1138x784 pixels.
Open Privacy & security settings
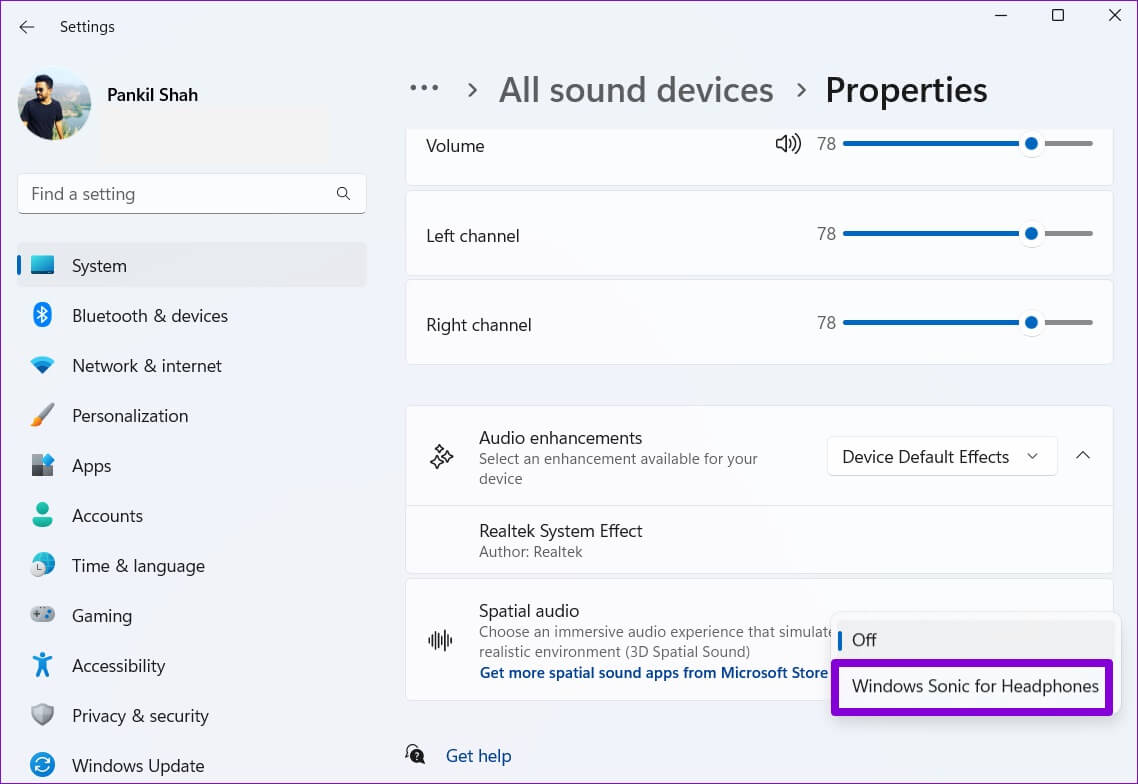coord(192,715)
